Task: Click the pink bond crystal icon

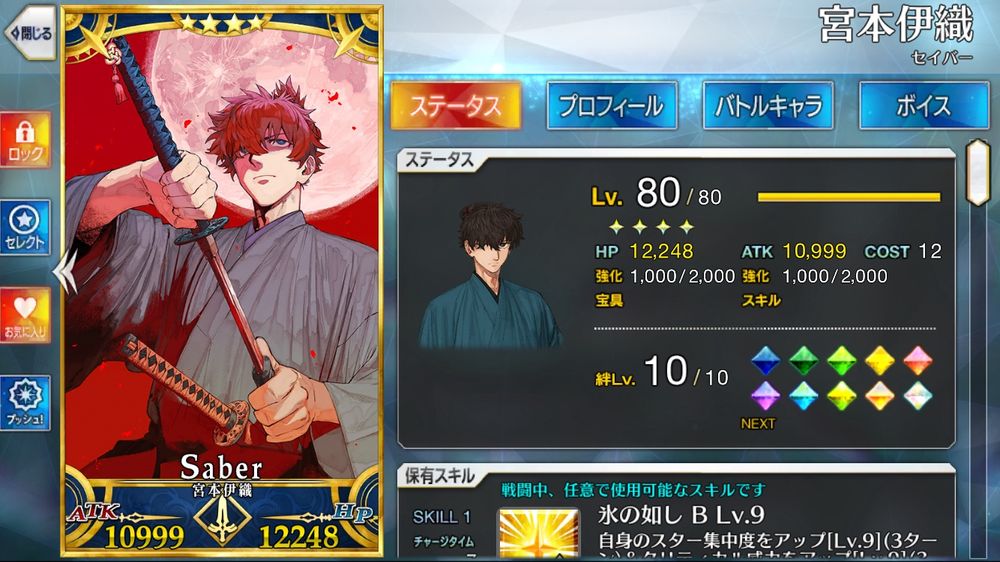Action: point(918,360)
